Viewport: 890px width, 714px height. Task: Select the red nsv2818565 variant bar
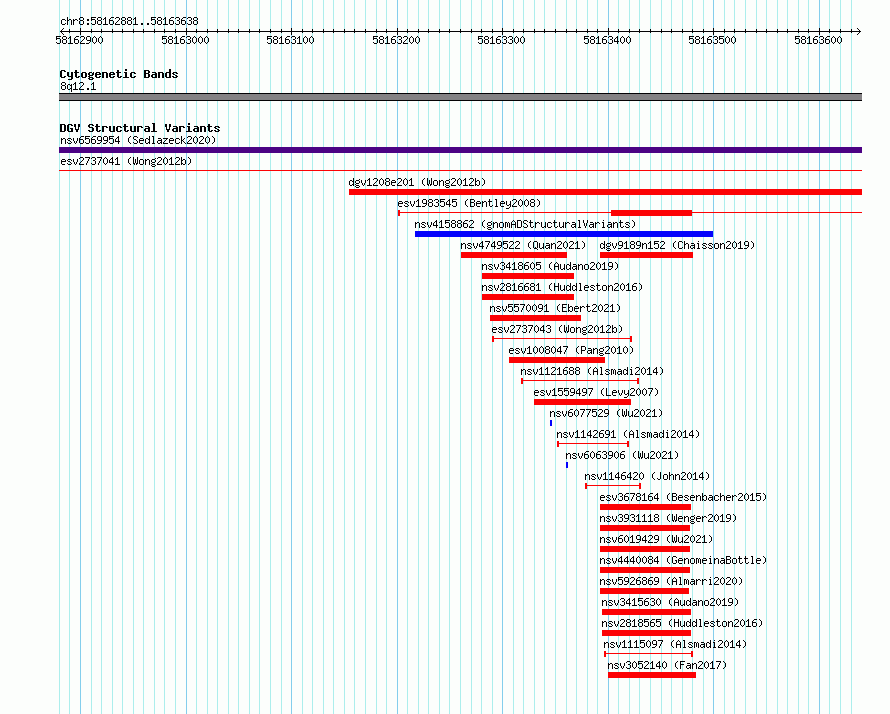(x=646, y=633)
